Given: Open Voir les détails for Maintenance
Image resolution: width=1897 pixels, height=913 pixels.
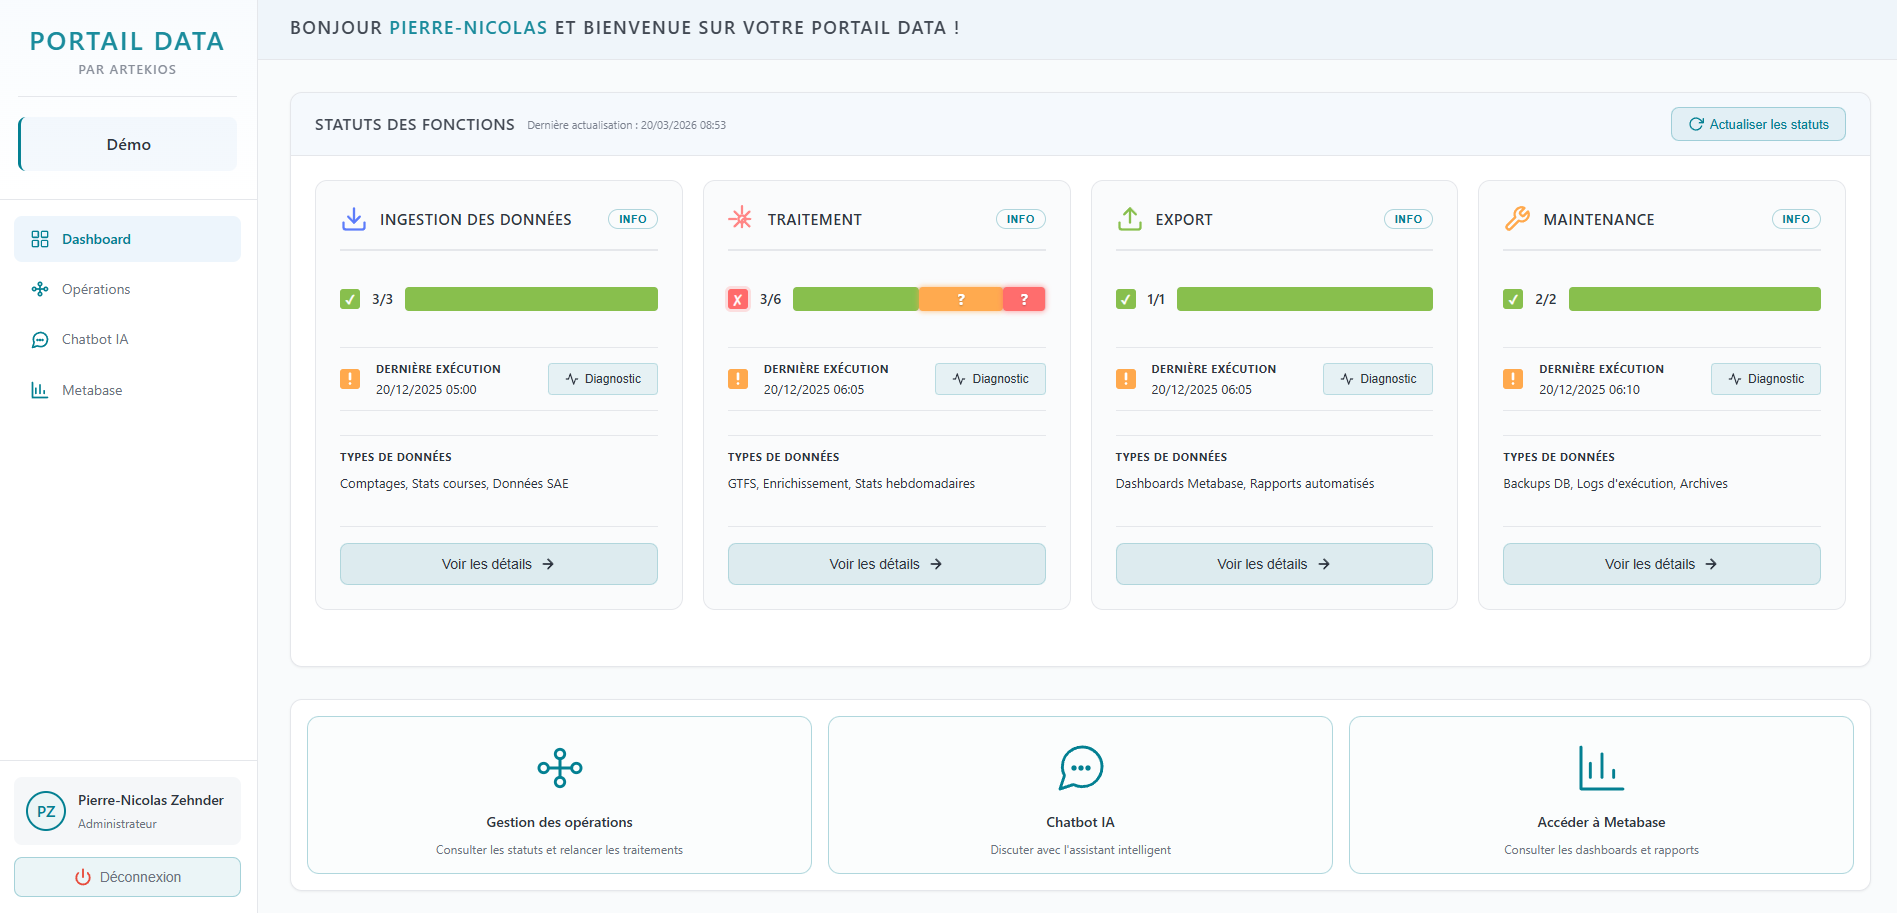Looking at the screenshot, I should coord(1660,564).
